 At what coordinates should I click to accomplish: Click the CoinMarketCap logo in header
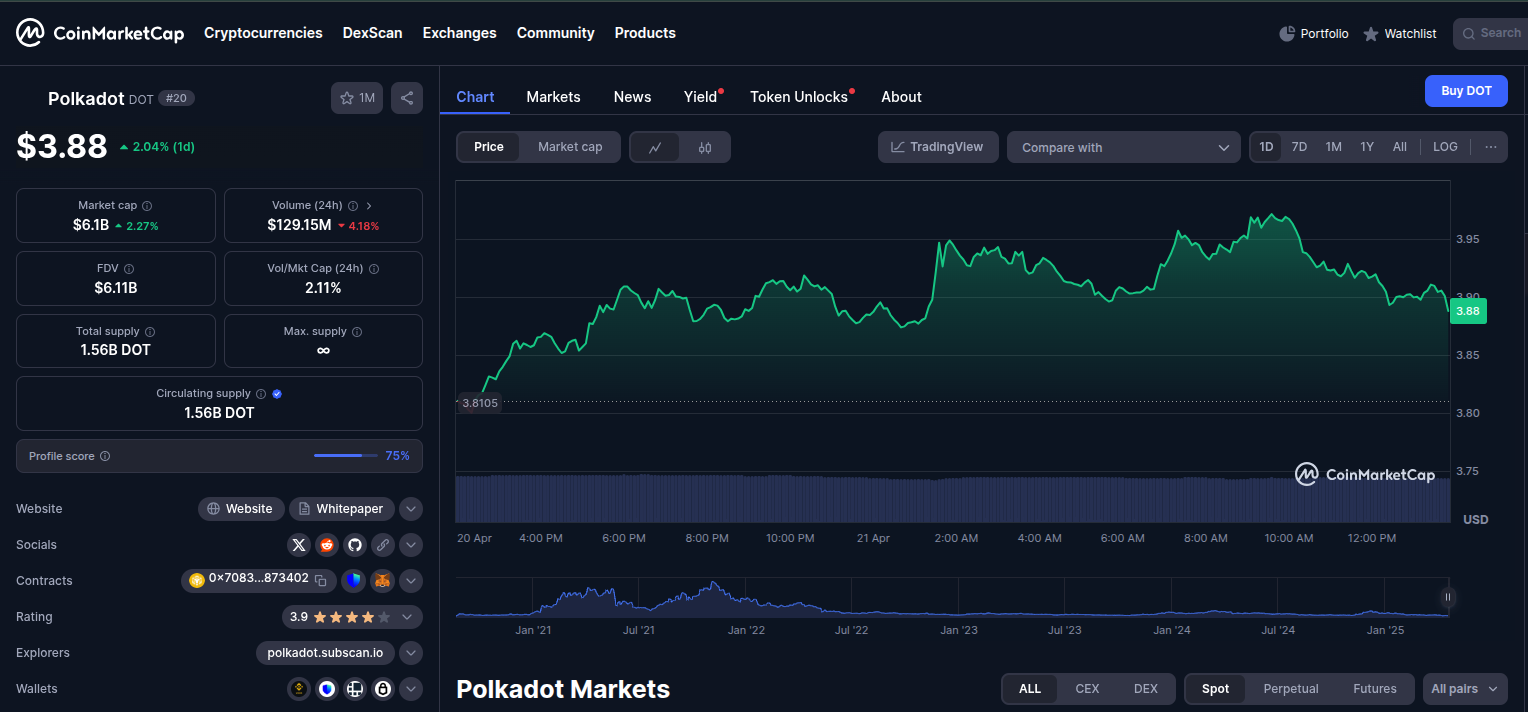[x=100, y=33]
